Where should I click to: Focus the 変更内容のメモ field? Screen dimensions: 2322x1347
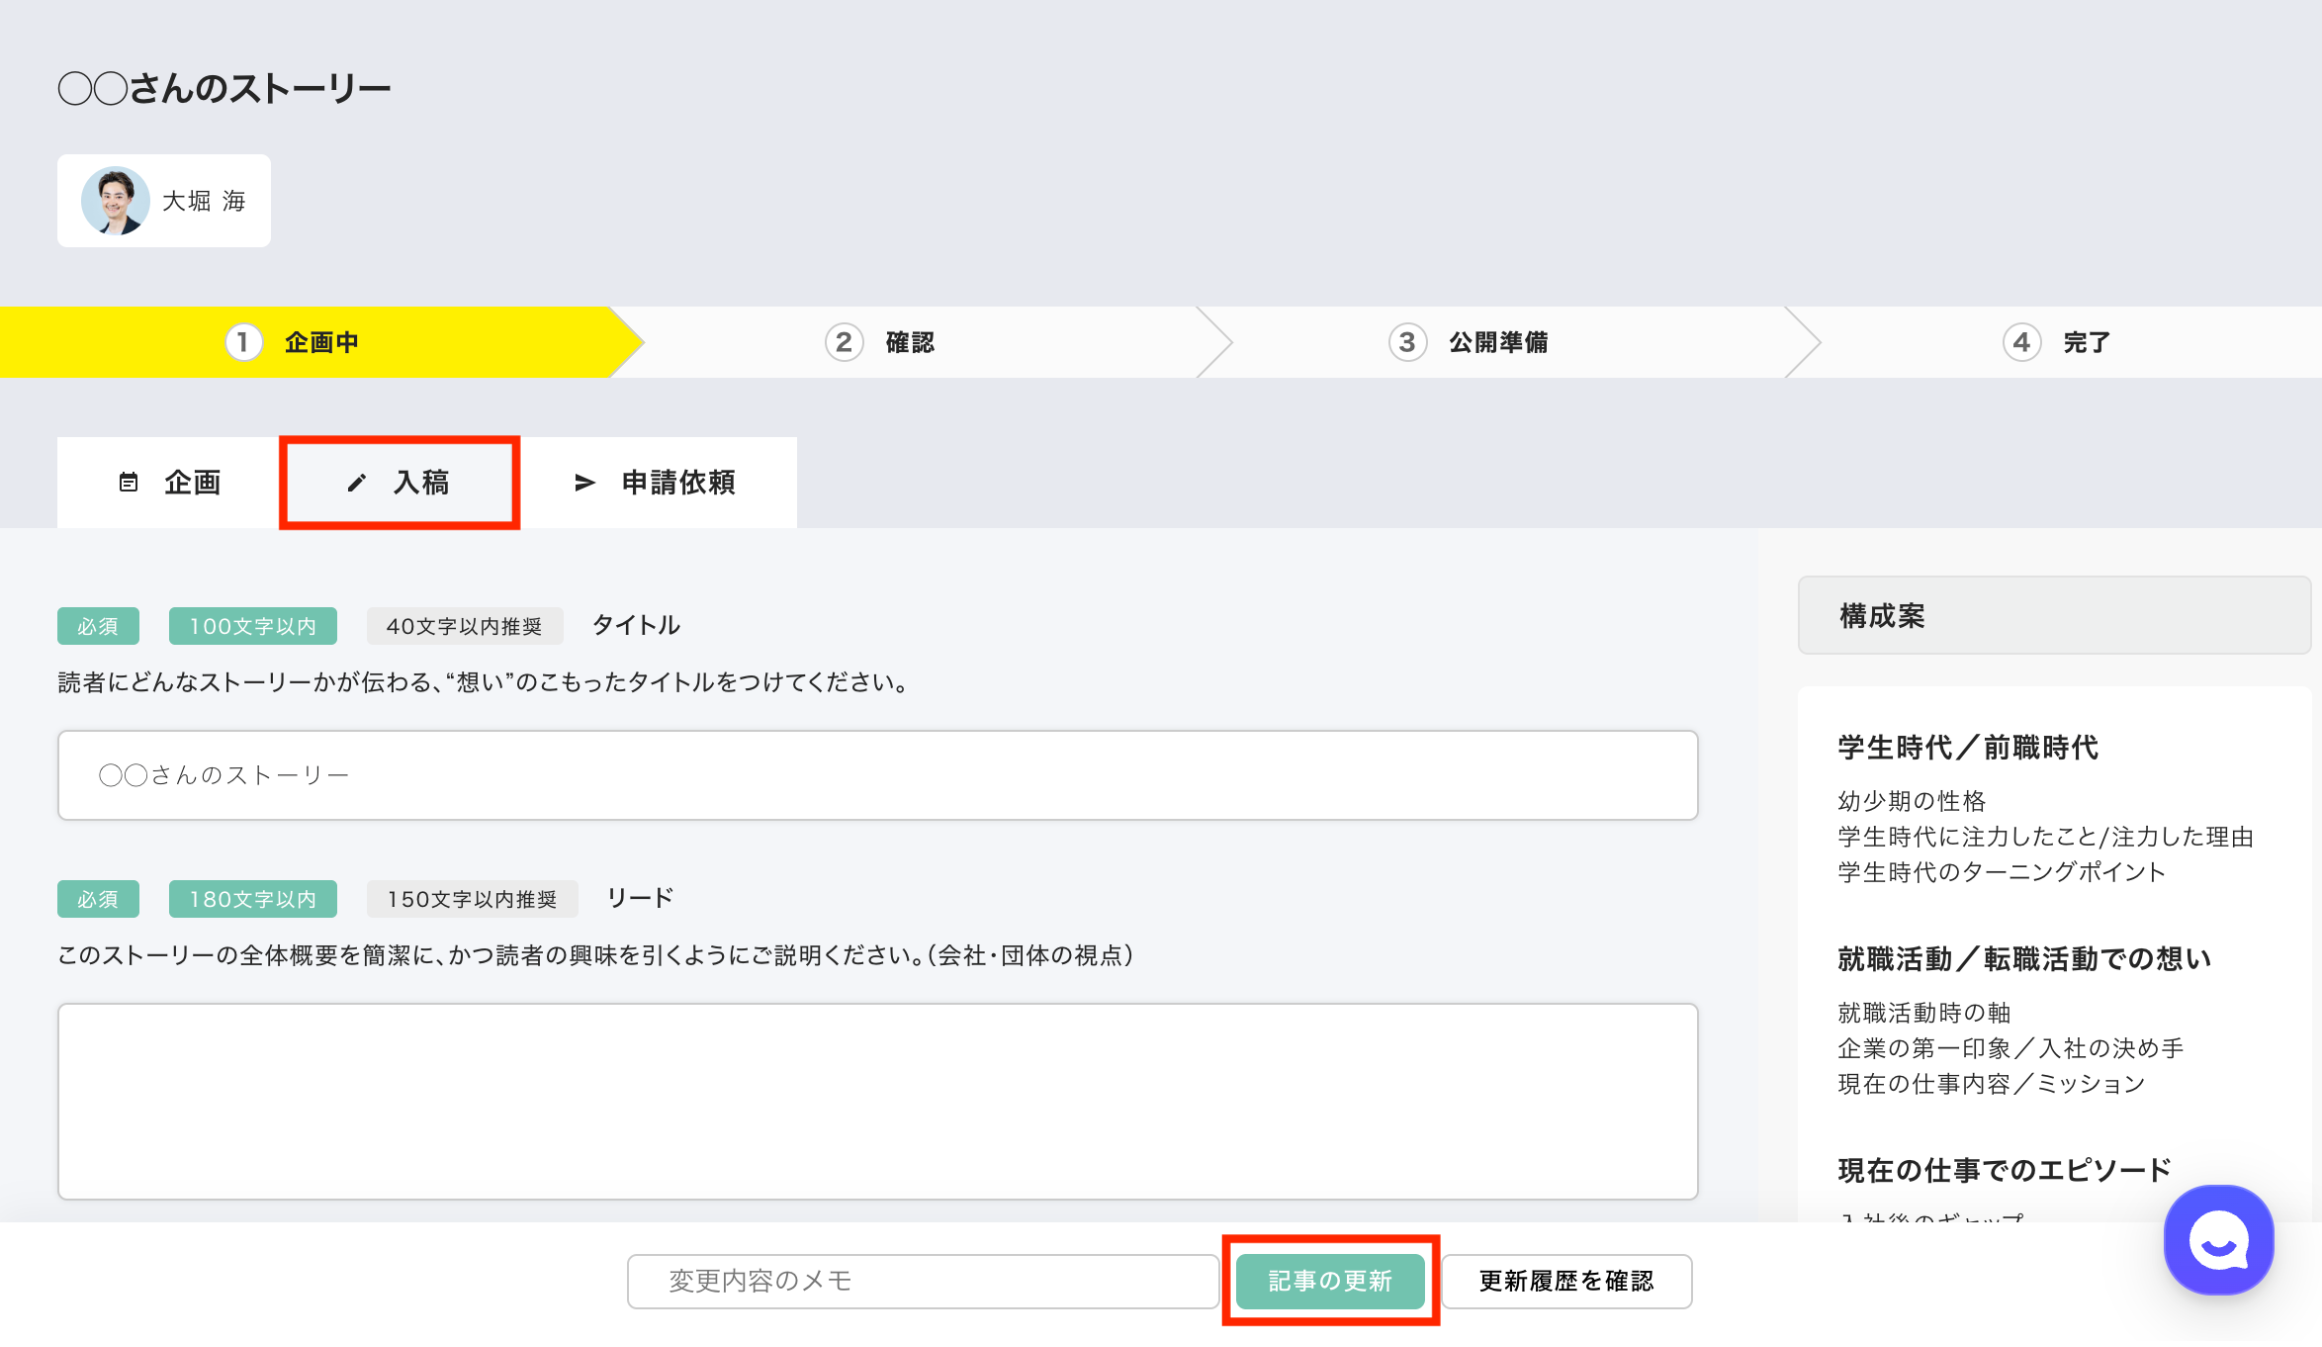coord(921,1281)
